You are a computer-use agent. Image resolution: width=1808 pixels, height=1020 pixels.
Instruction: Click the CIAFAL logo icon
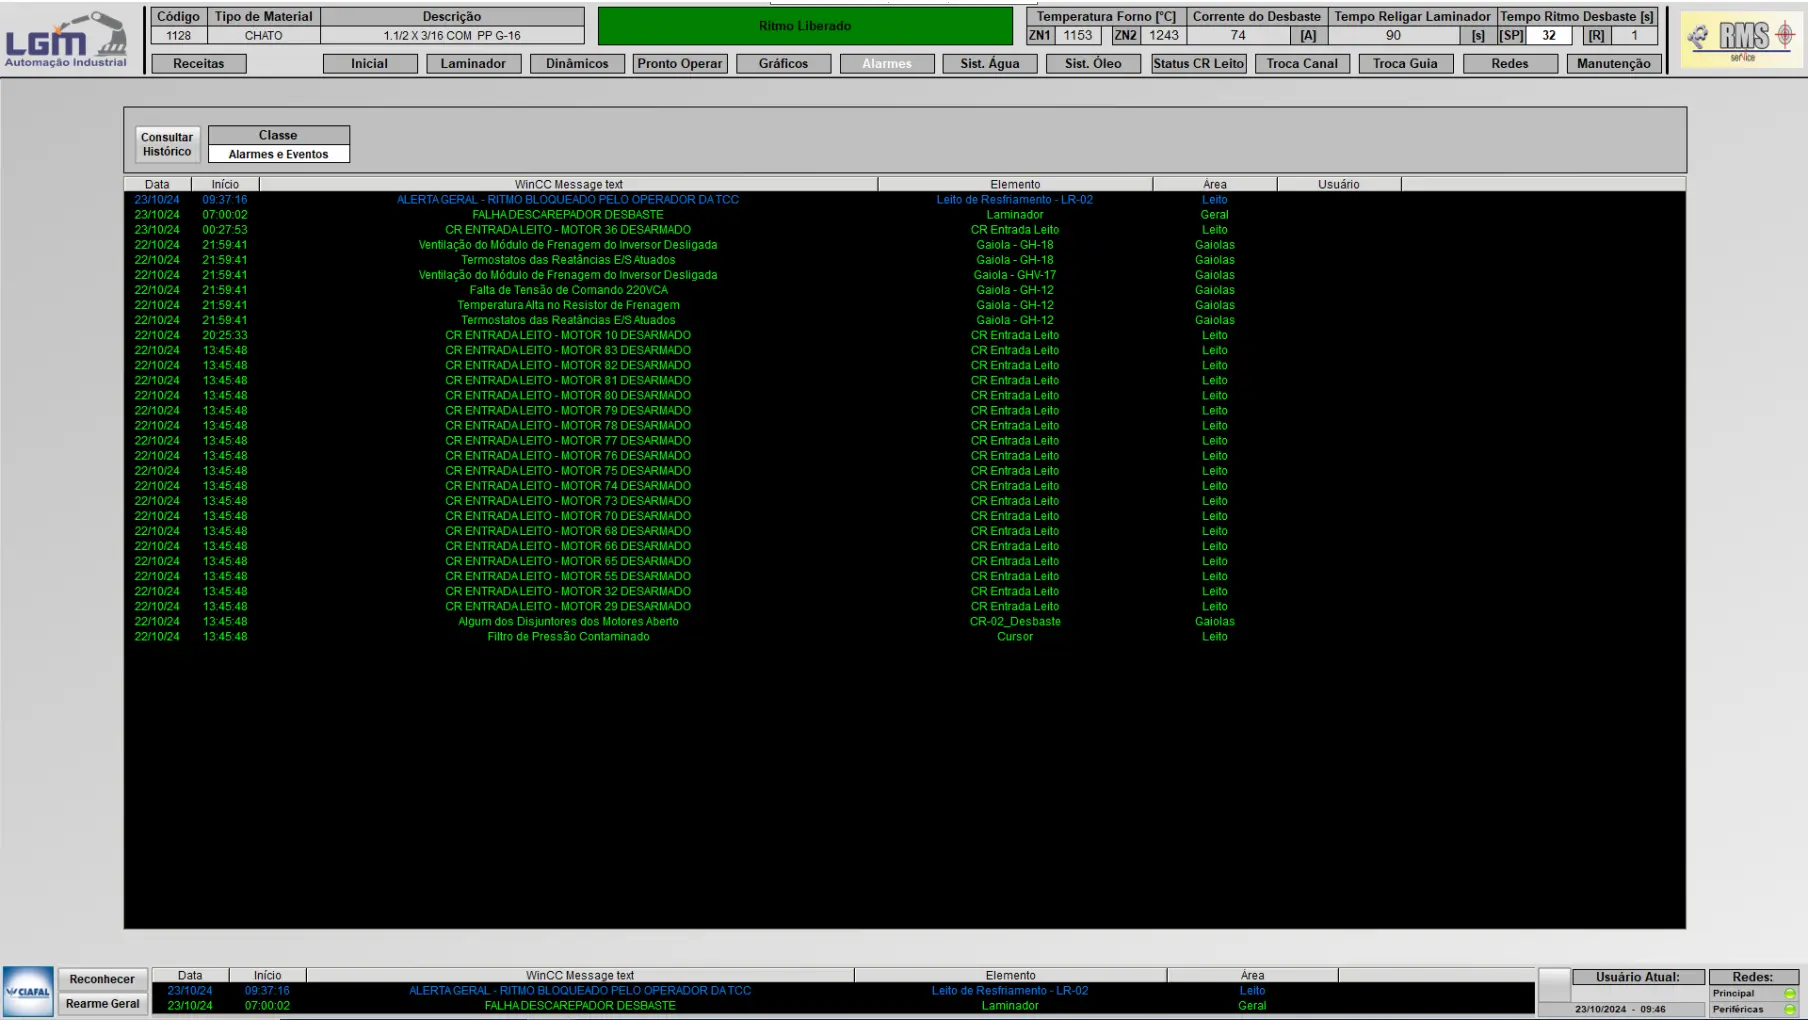28,991
